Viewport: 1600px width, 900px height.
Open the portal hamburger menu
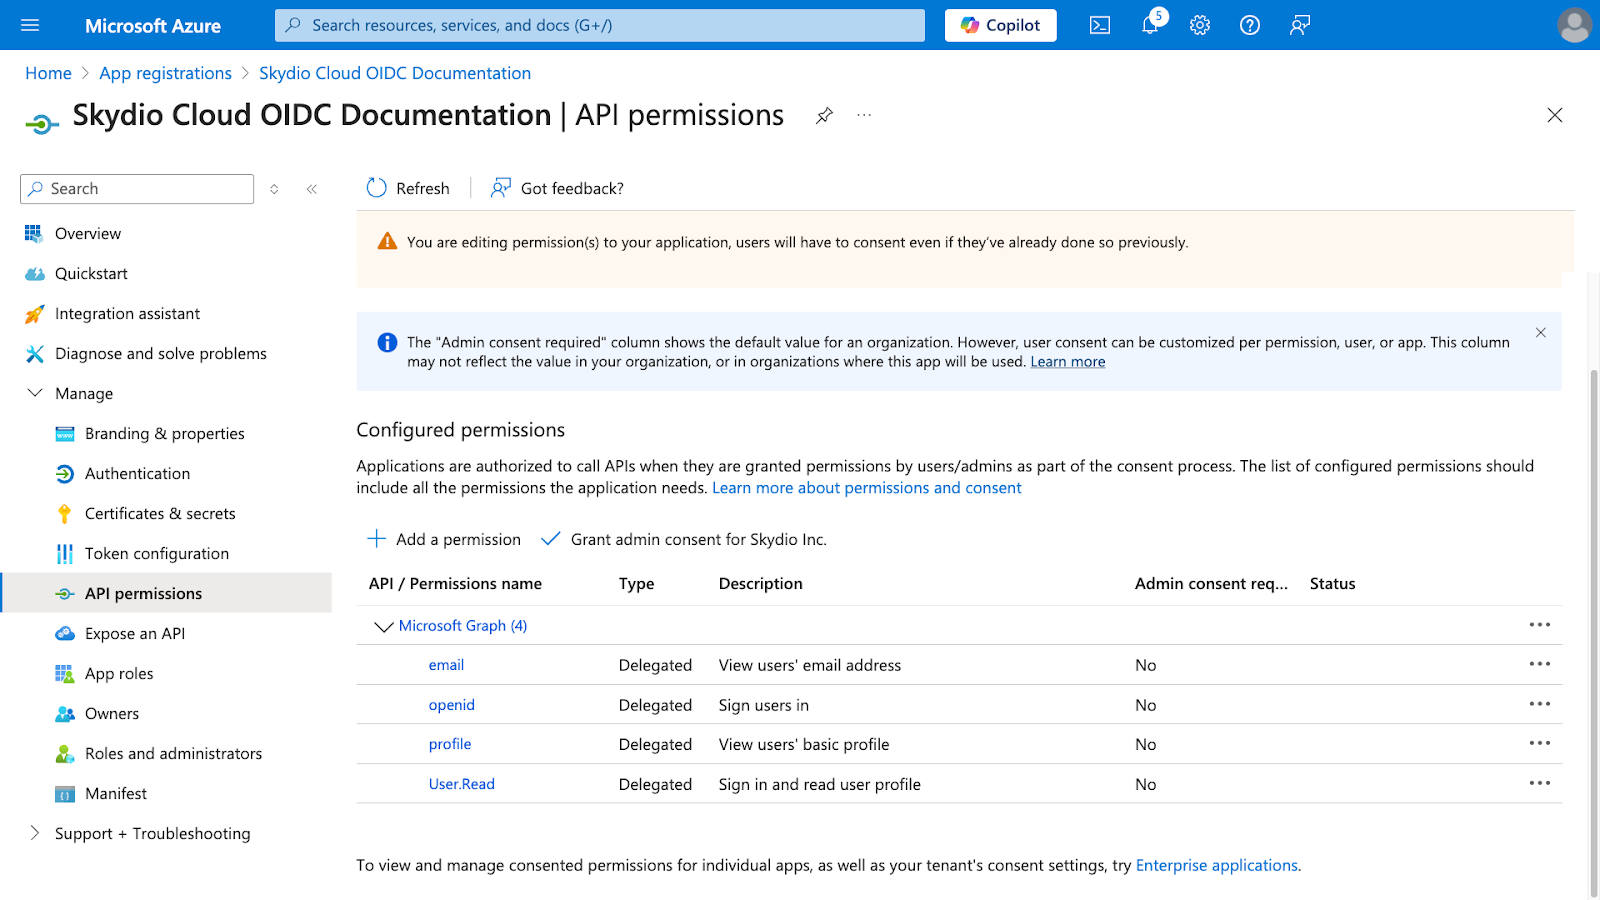click(x=30, y=25)
